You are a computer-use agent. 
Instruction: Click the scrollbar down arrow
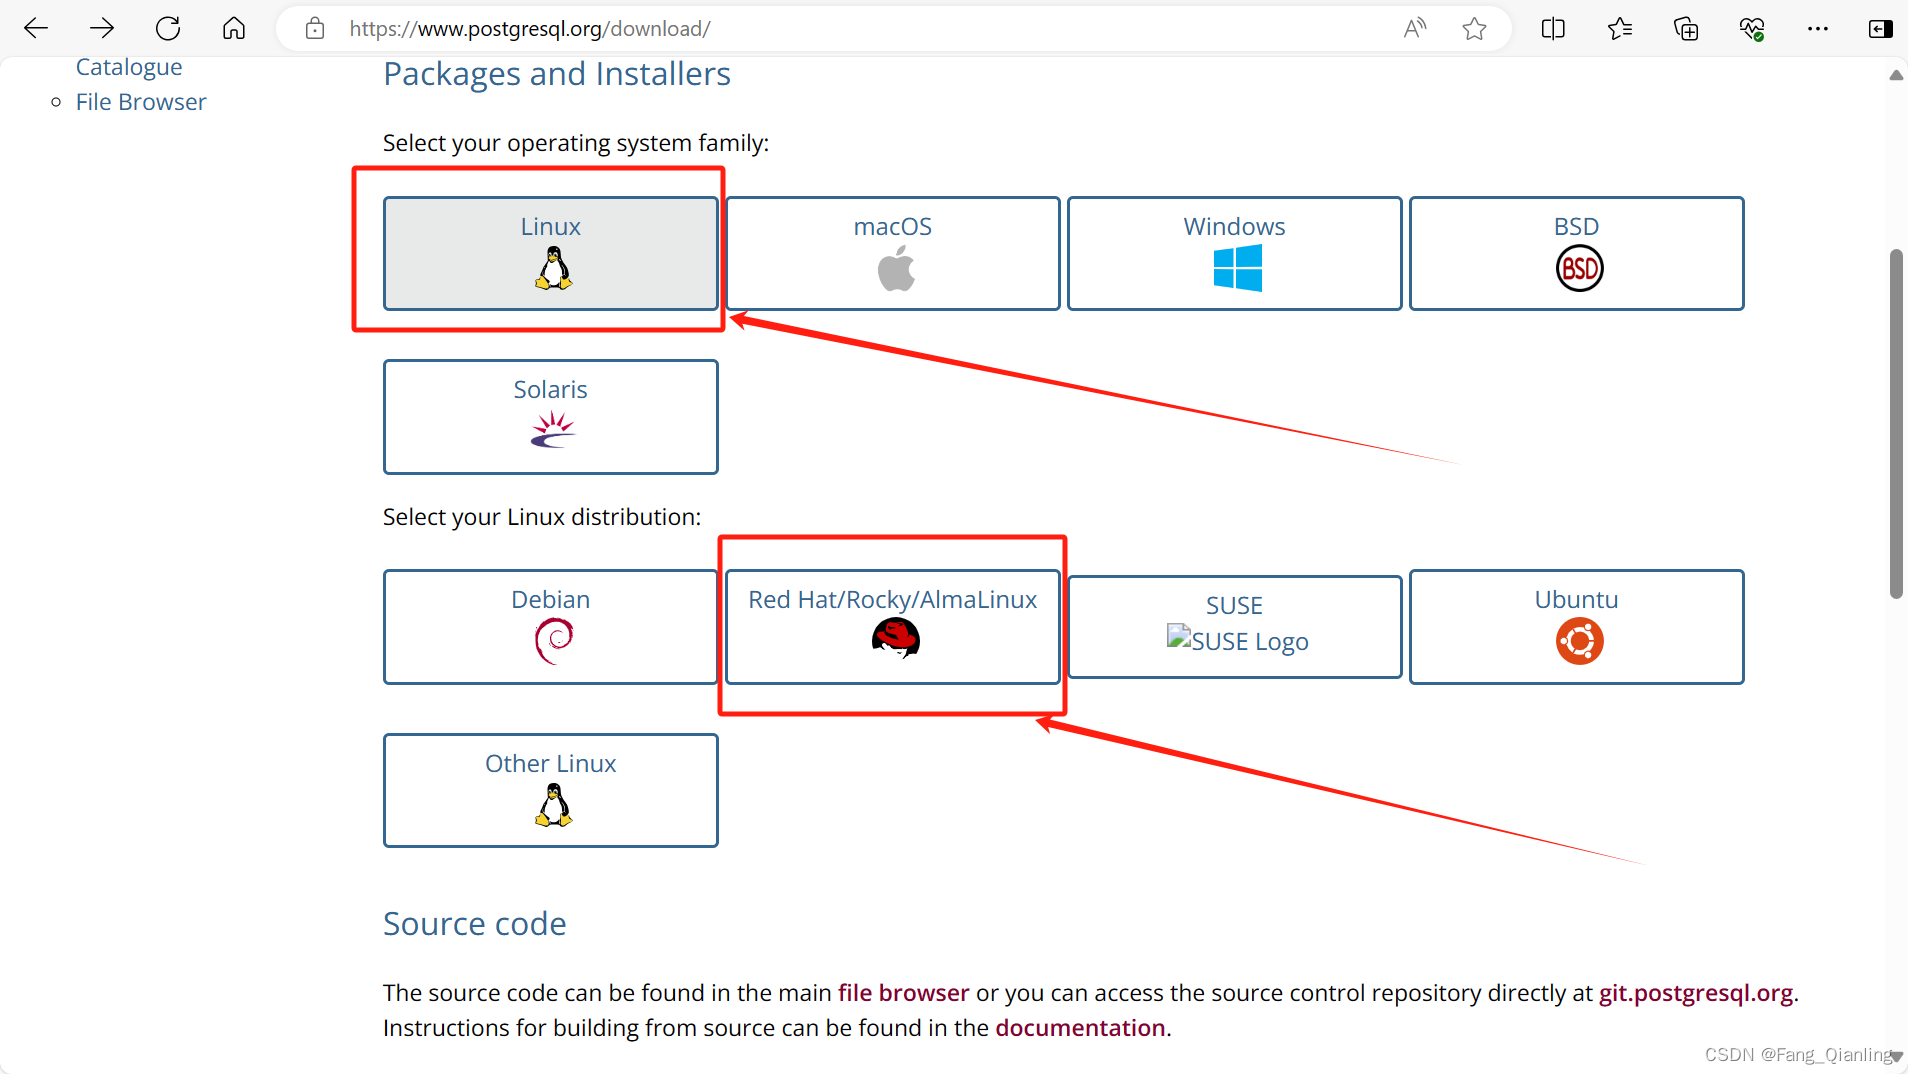(1896, 1056)
